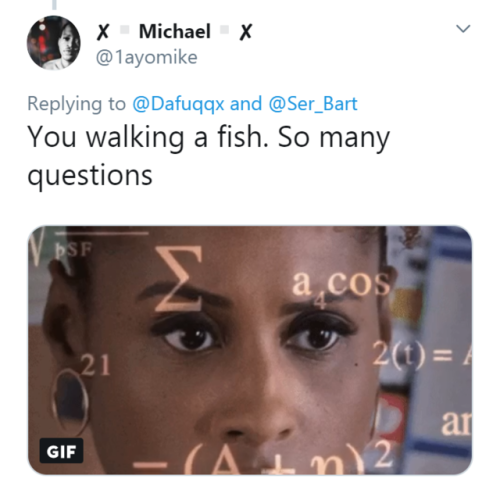Click the display name Michael
Screen dimensions: 500x493
point(175,32)
